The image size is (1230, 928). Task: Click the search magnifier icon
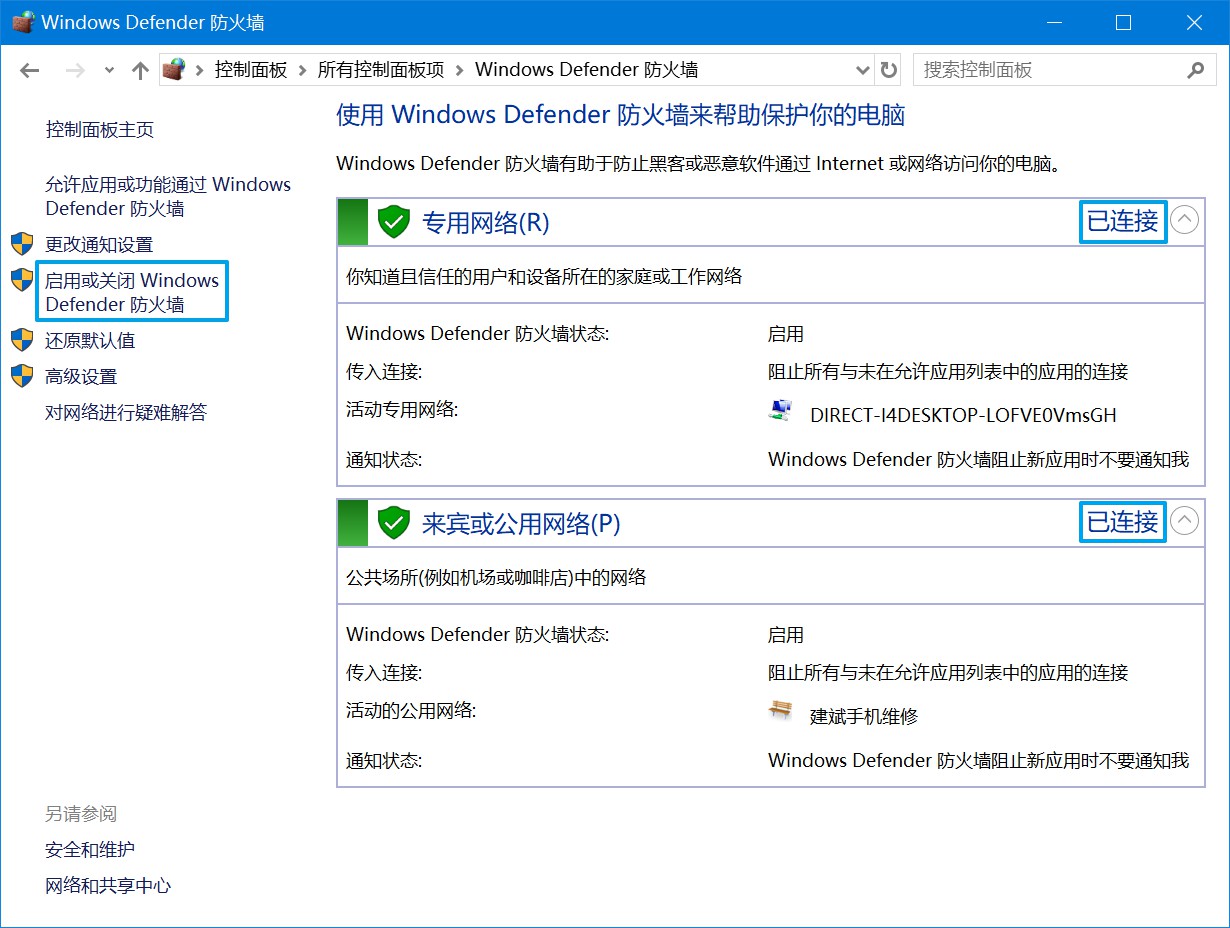1195,70
